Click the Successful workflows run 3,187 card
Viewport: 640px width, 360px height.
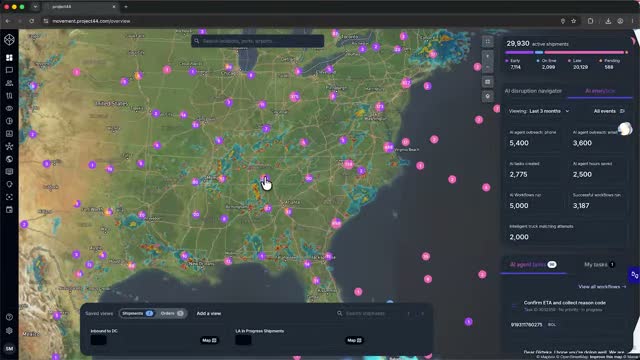pos(598,202)
